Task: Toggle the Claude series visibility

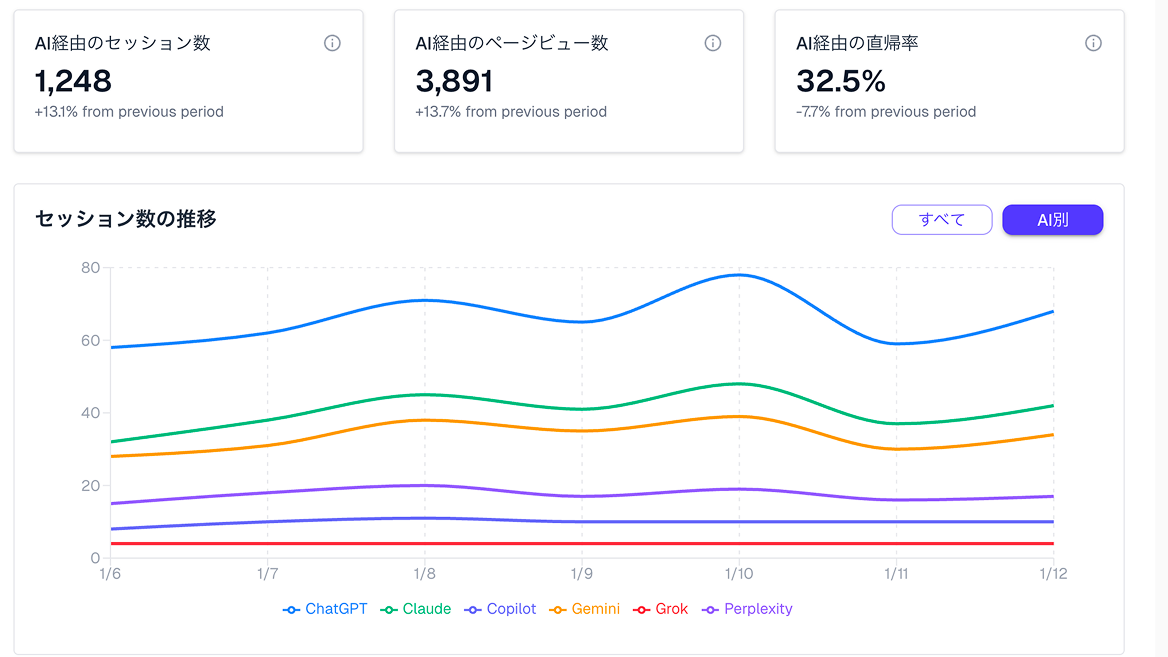Action: (x=415, y=608)
